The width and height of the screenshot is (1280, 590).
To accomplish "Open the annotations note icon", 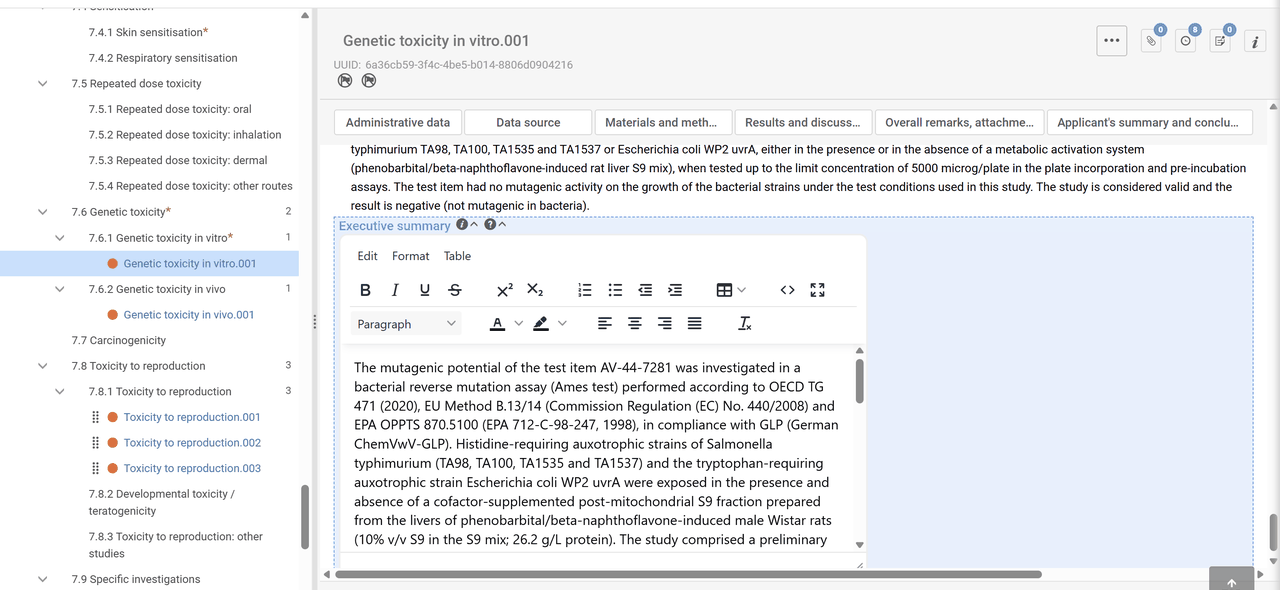I will click(1220, 41).
